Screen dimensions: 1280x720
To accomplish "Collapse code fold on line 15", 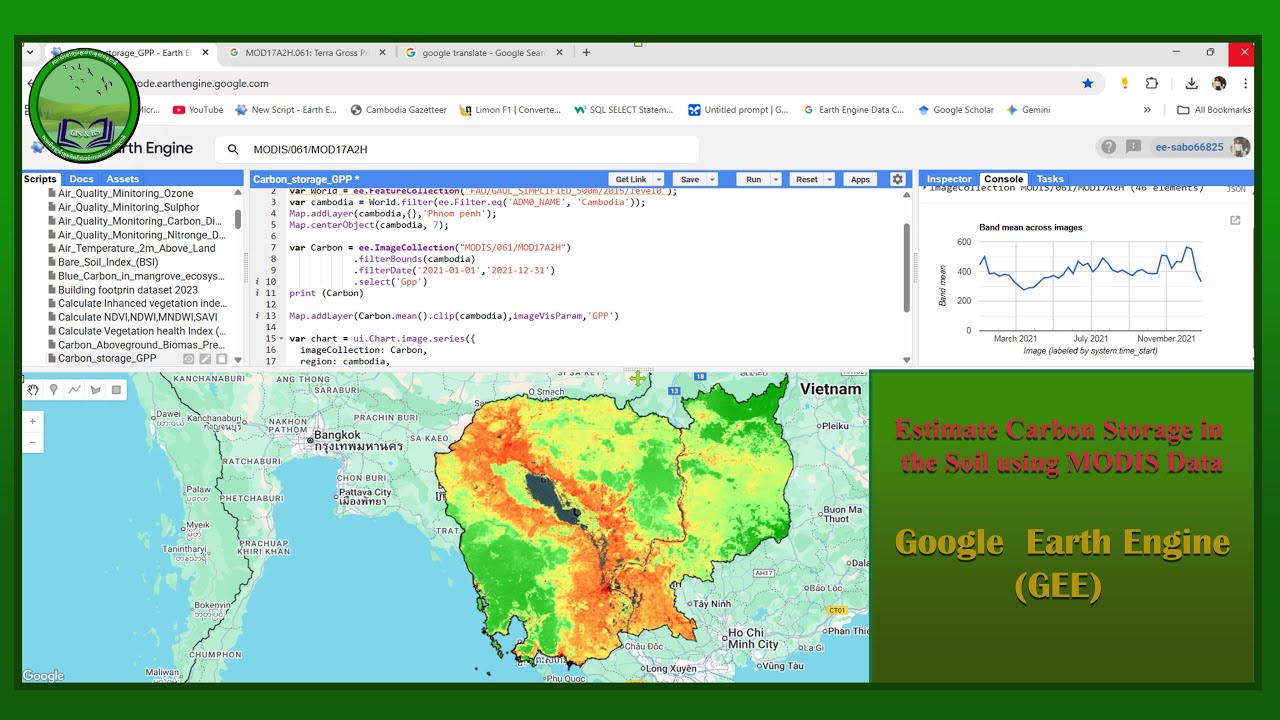I will [x=283, y=339].
